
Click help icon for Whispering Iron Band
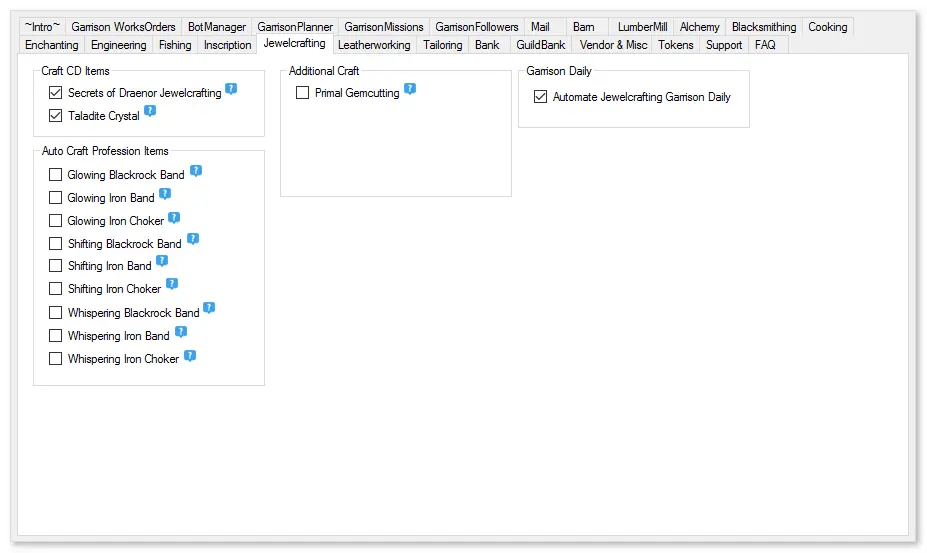point(181,332)
